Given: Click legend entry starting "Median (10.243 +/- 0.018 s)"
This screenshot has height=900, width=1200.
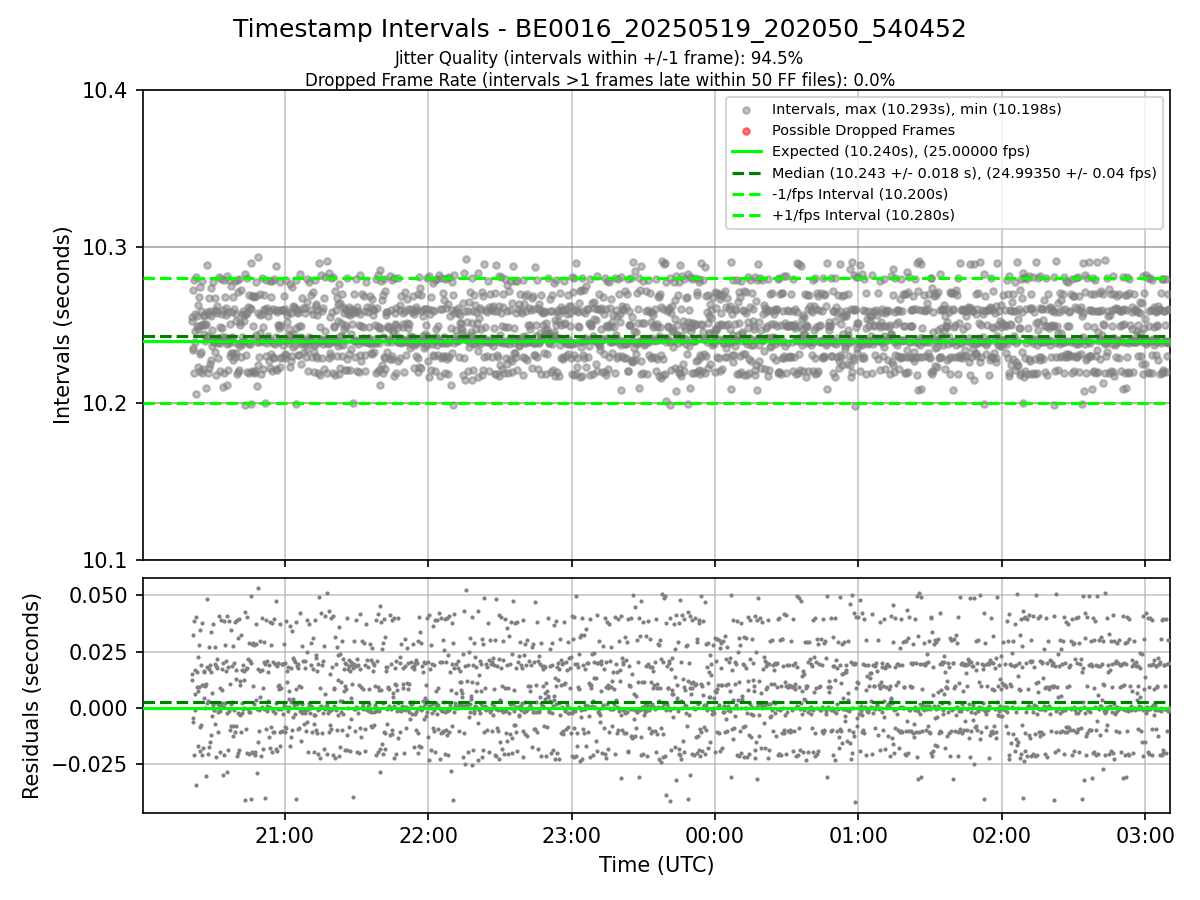Looking at the screenshot, I should 965,173.
